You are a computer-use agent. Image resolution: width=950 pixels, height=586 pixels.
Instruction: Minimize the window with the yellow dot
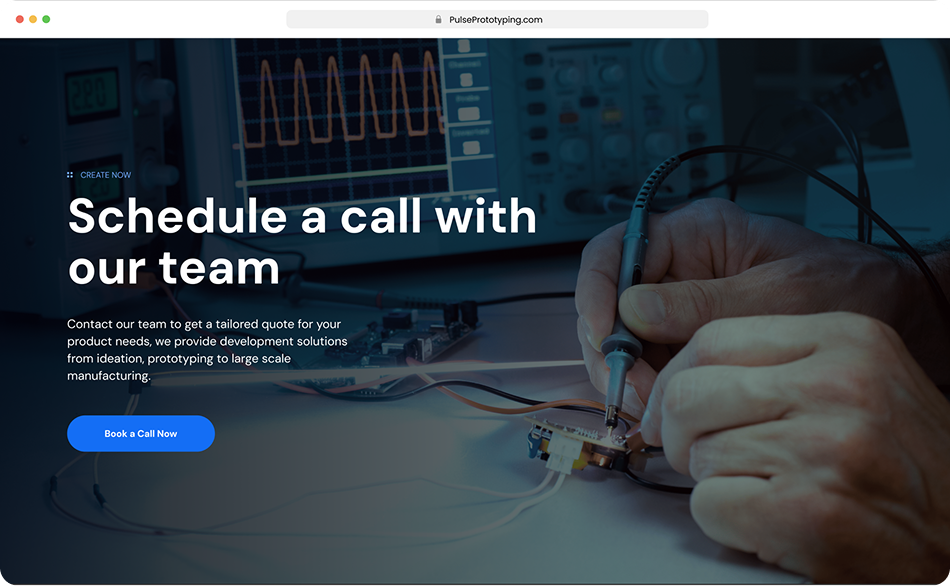[33, 19]
